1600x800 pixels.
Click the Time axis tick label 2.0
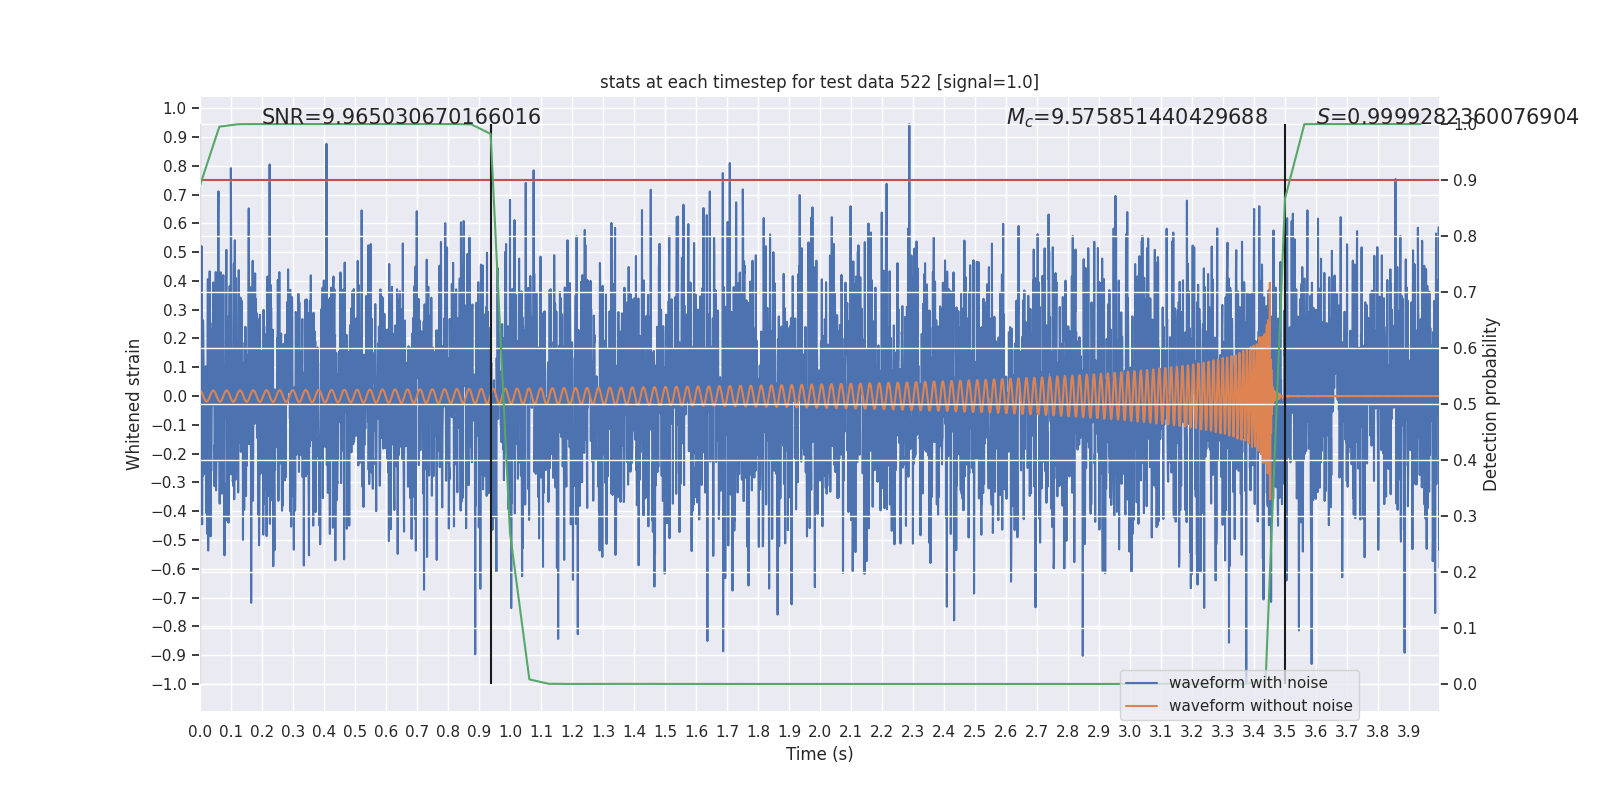(820, 732)
